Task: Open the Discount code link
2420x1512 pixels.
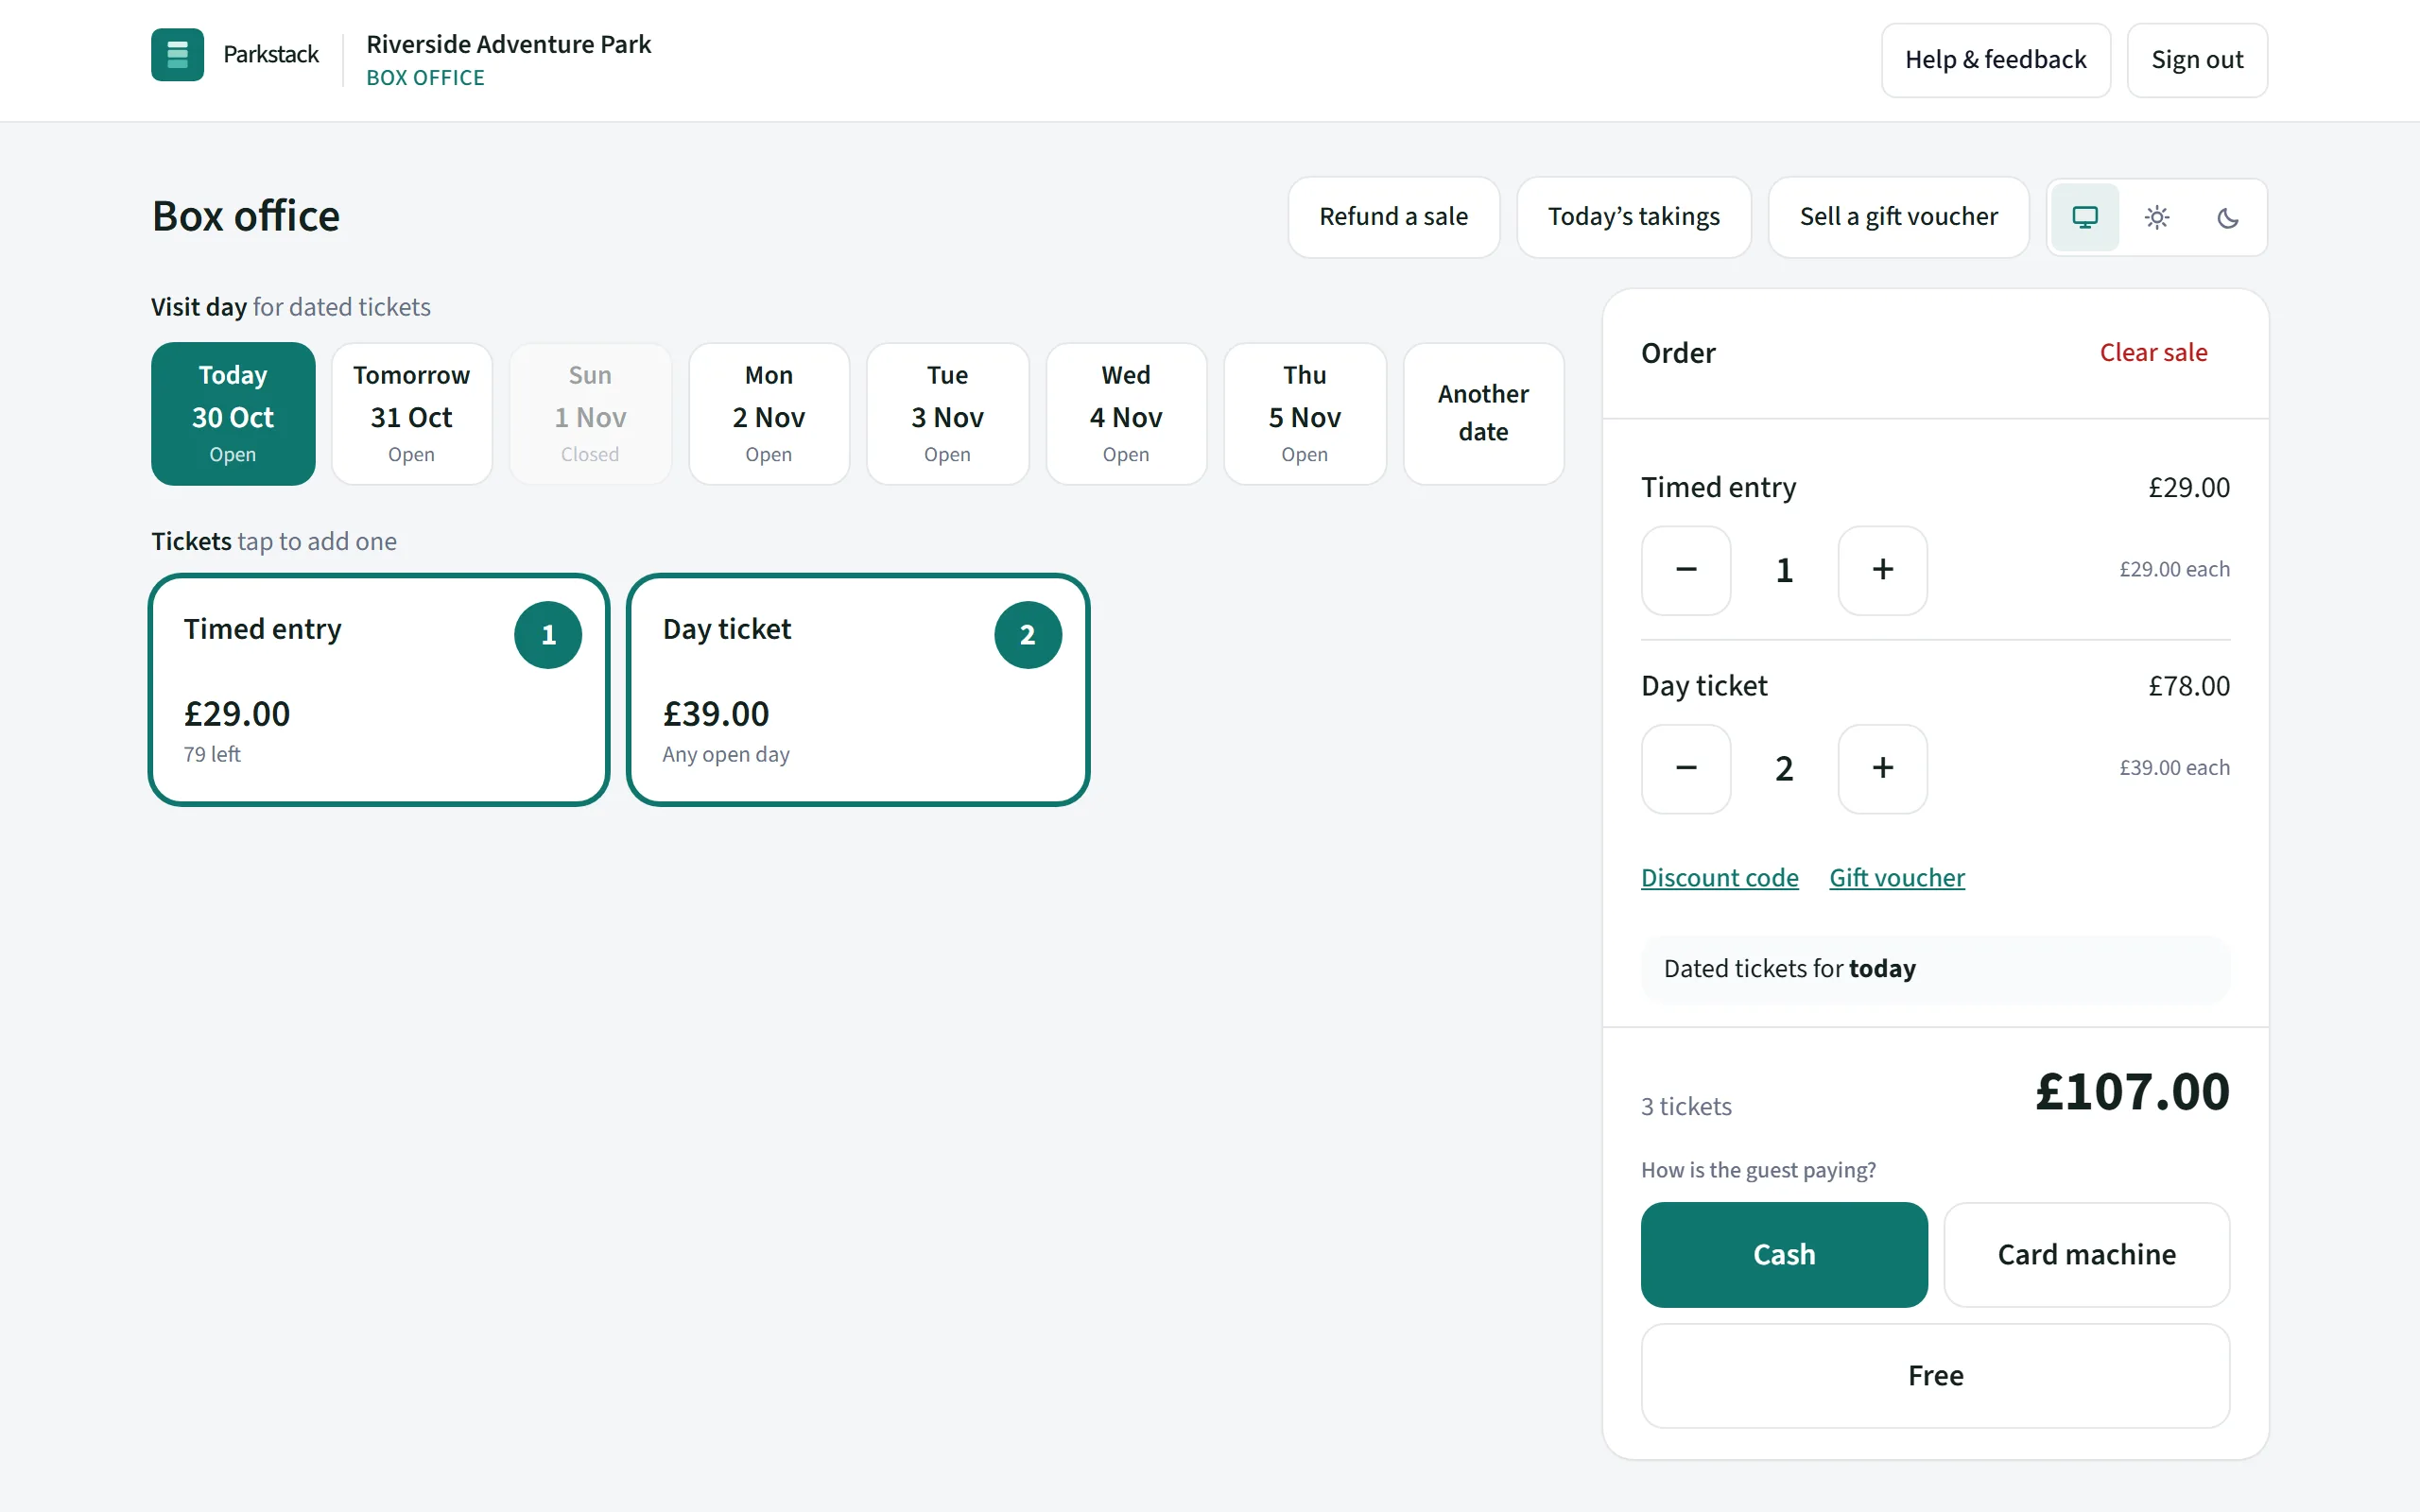Action: tap(1720, 878)
